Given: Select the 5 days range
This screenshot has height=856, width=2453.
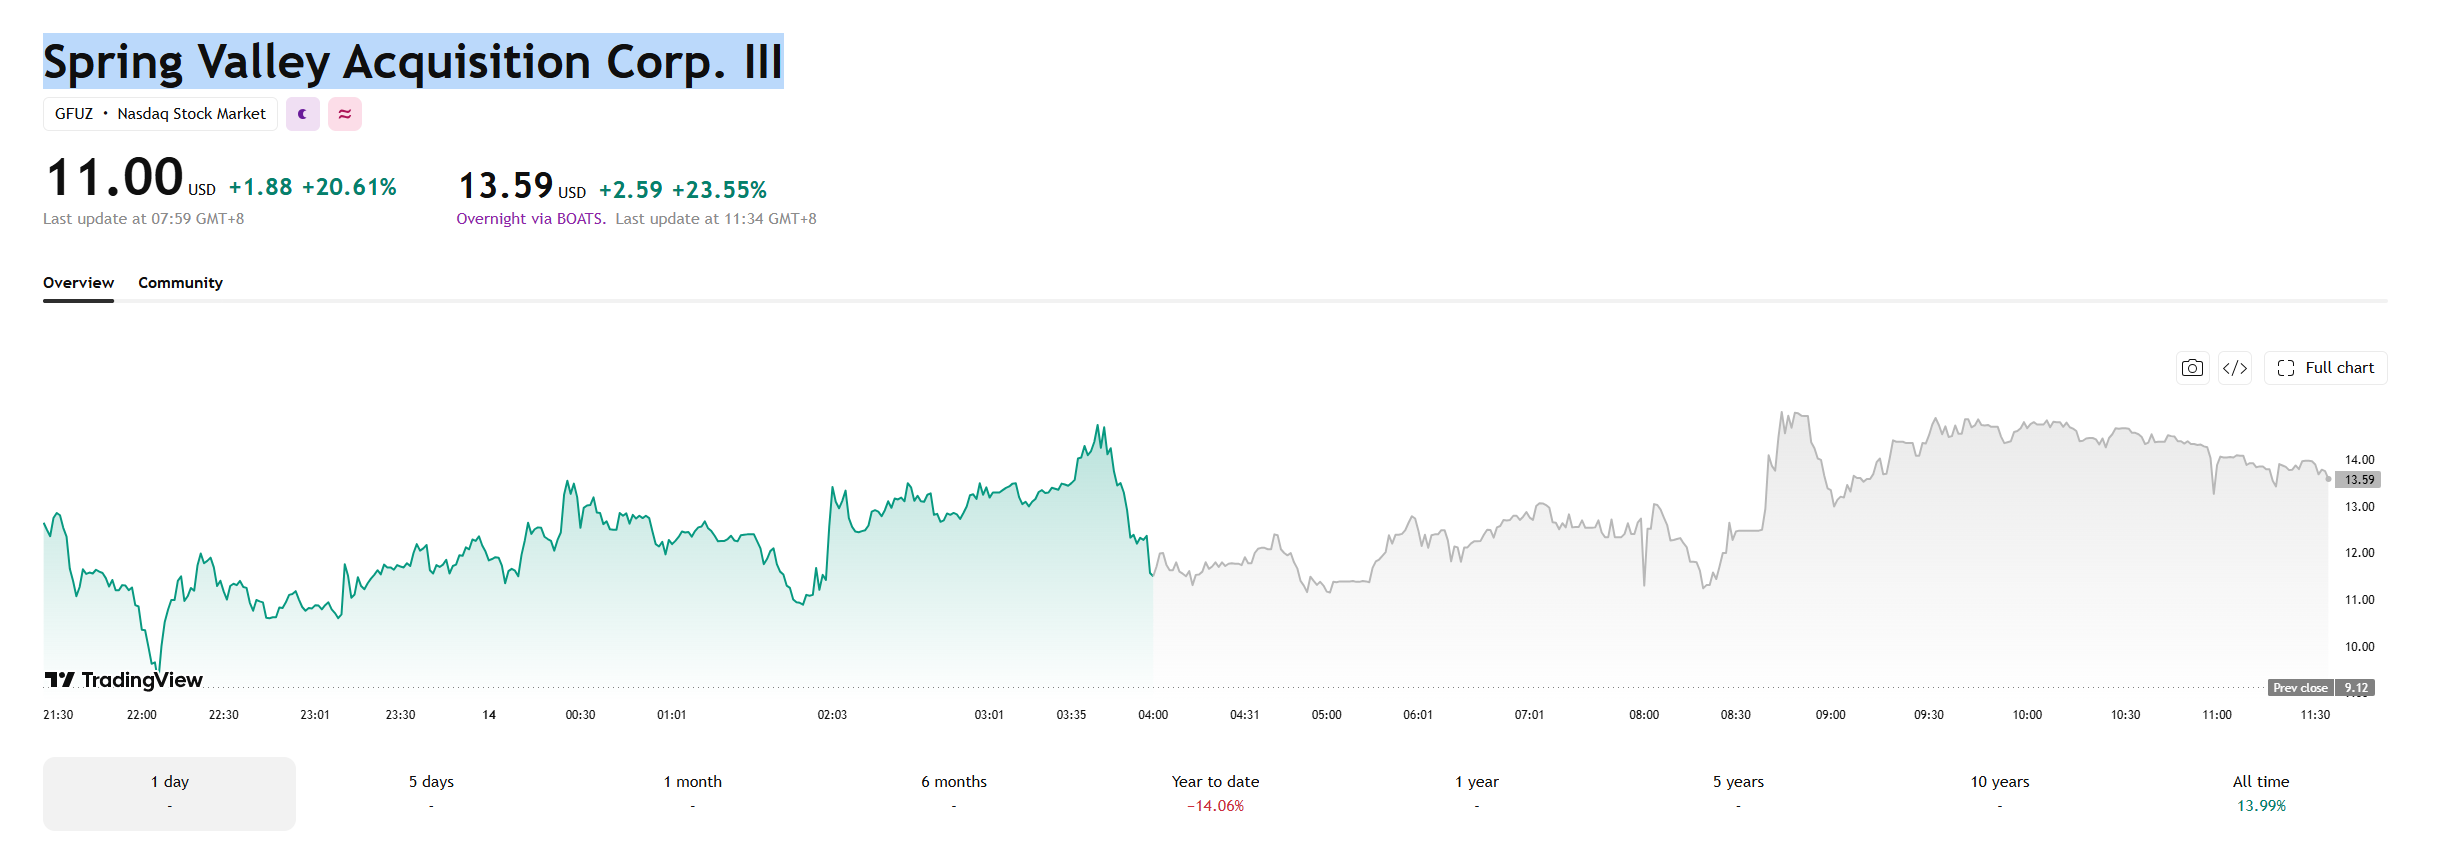Looking at the screenshot, I should (431, 793).
